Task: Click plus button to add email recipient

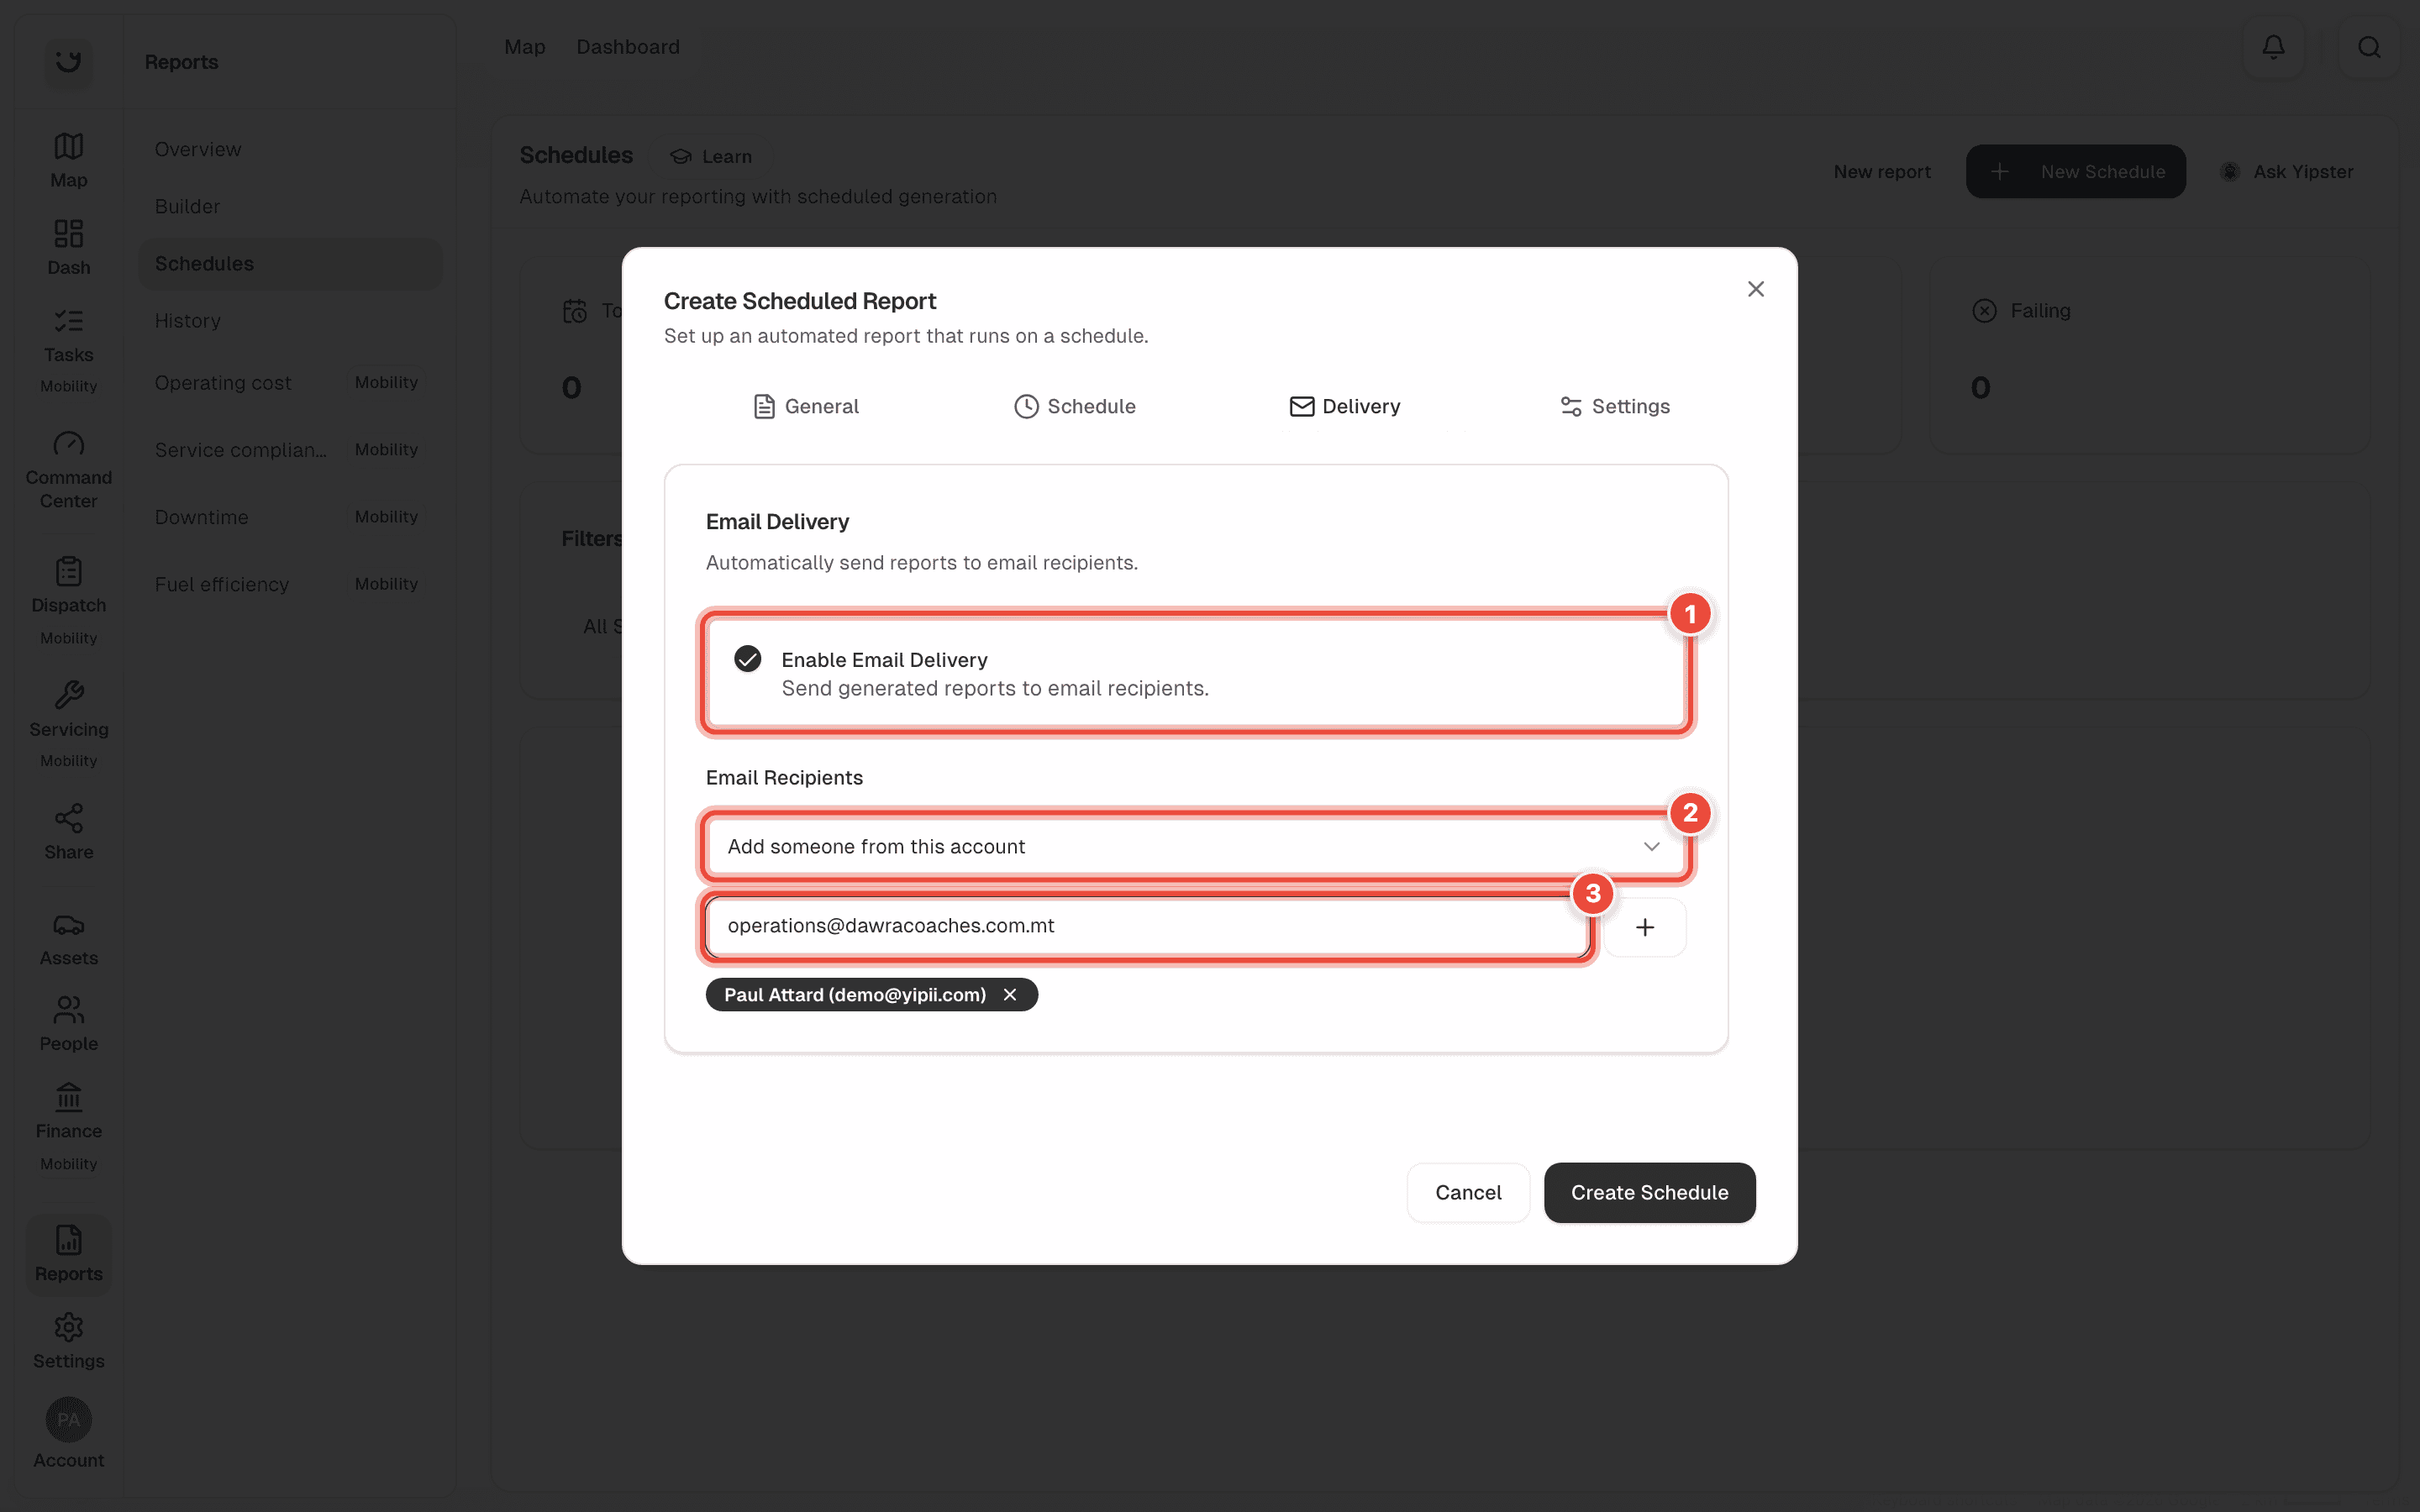Action: click(x=1645, y=927)
